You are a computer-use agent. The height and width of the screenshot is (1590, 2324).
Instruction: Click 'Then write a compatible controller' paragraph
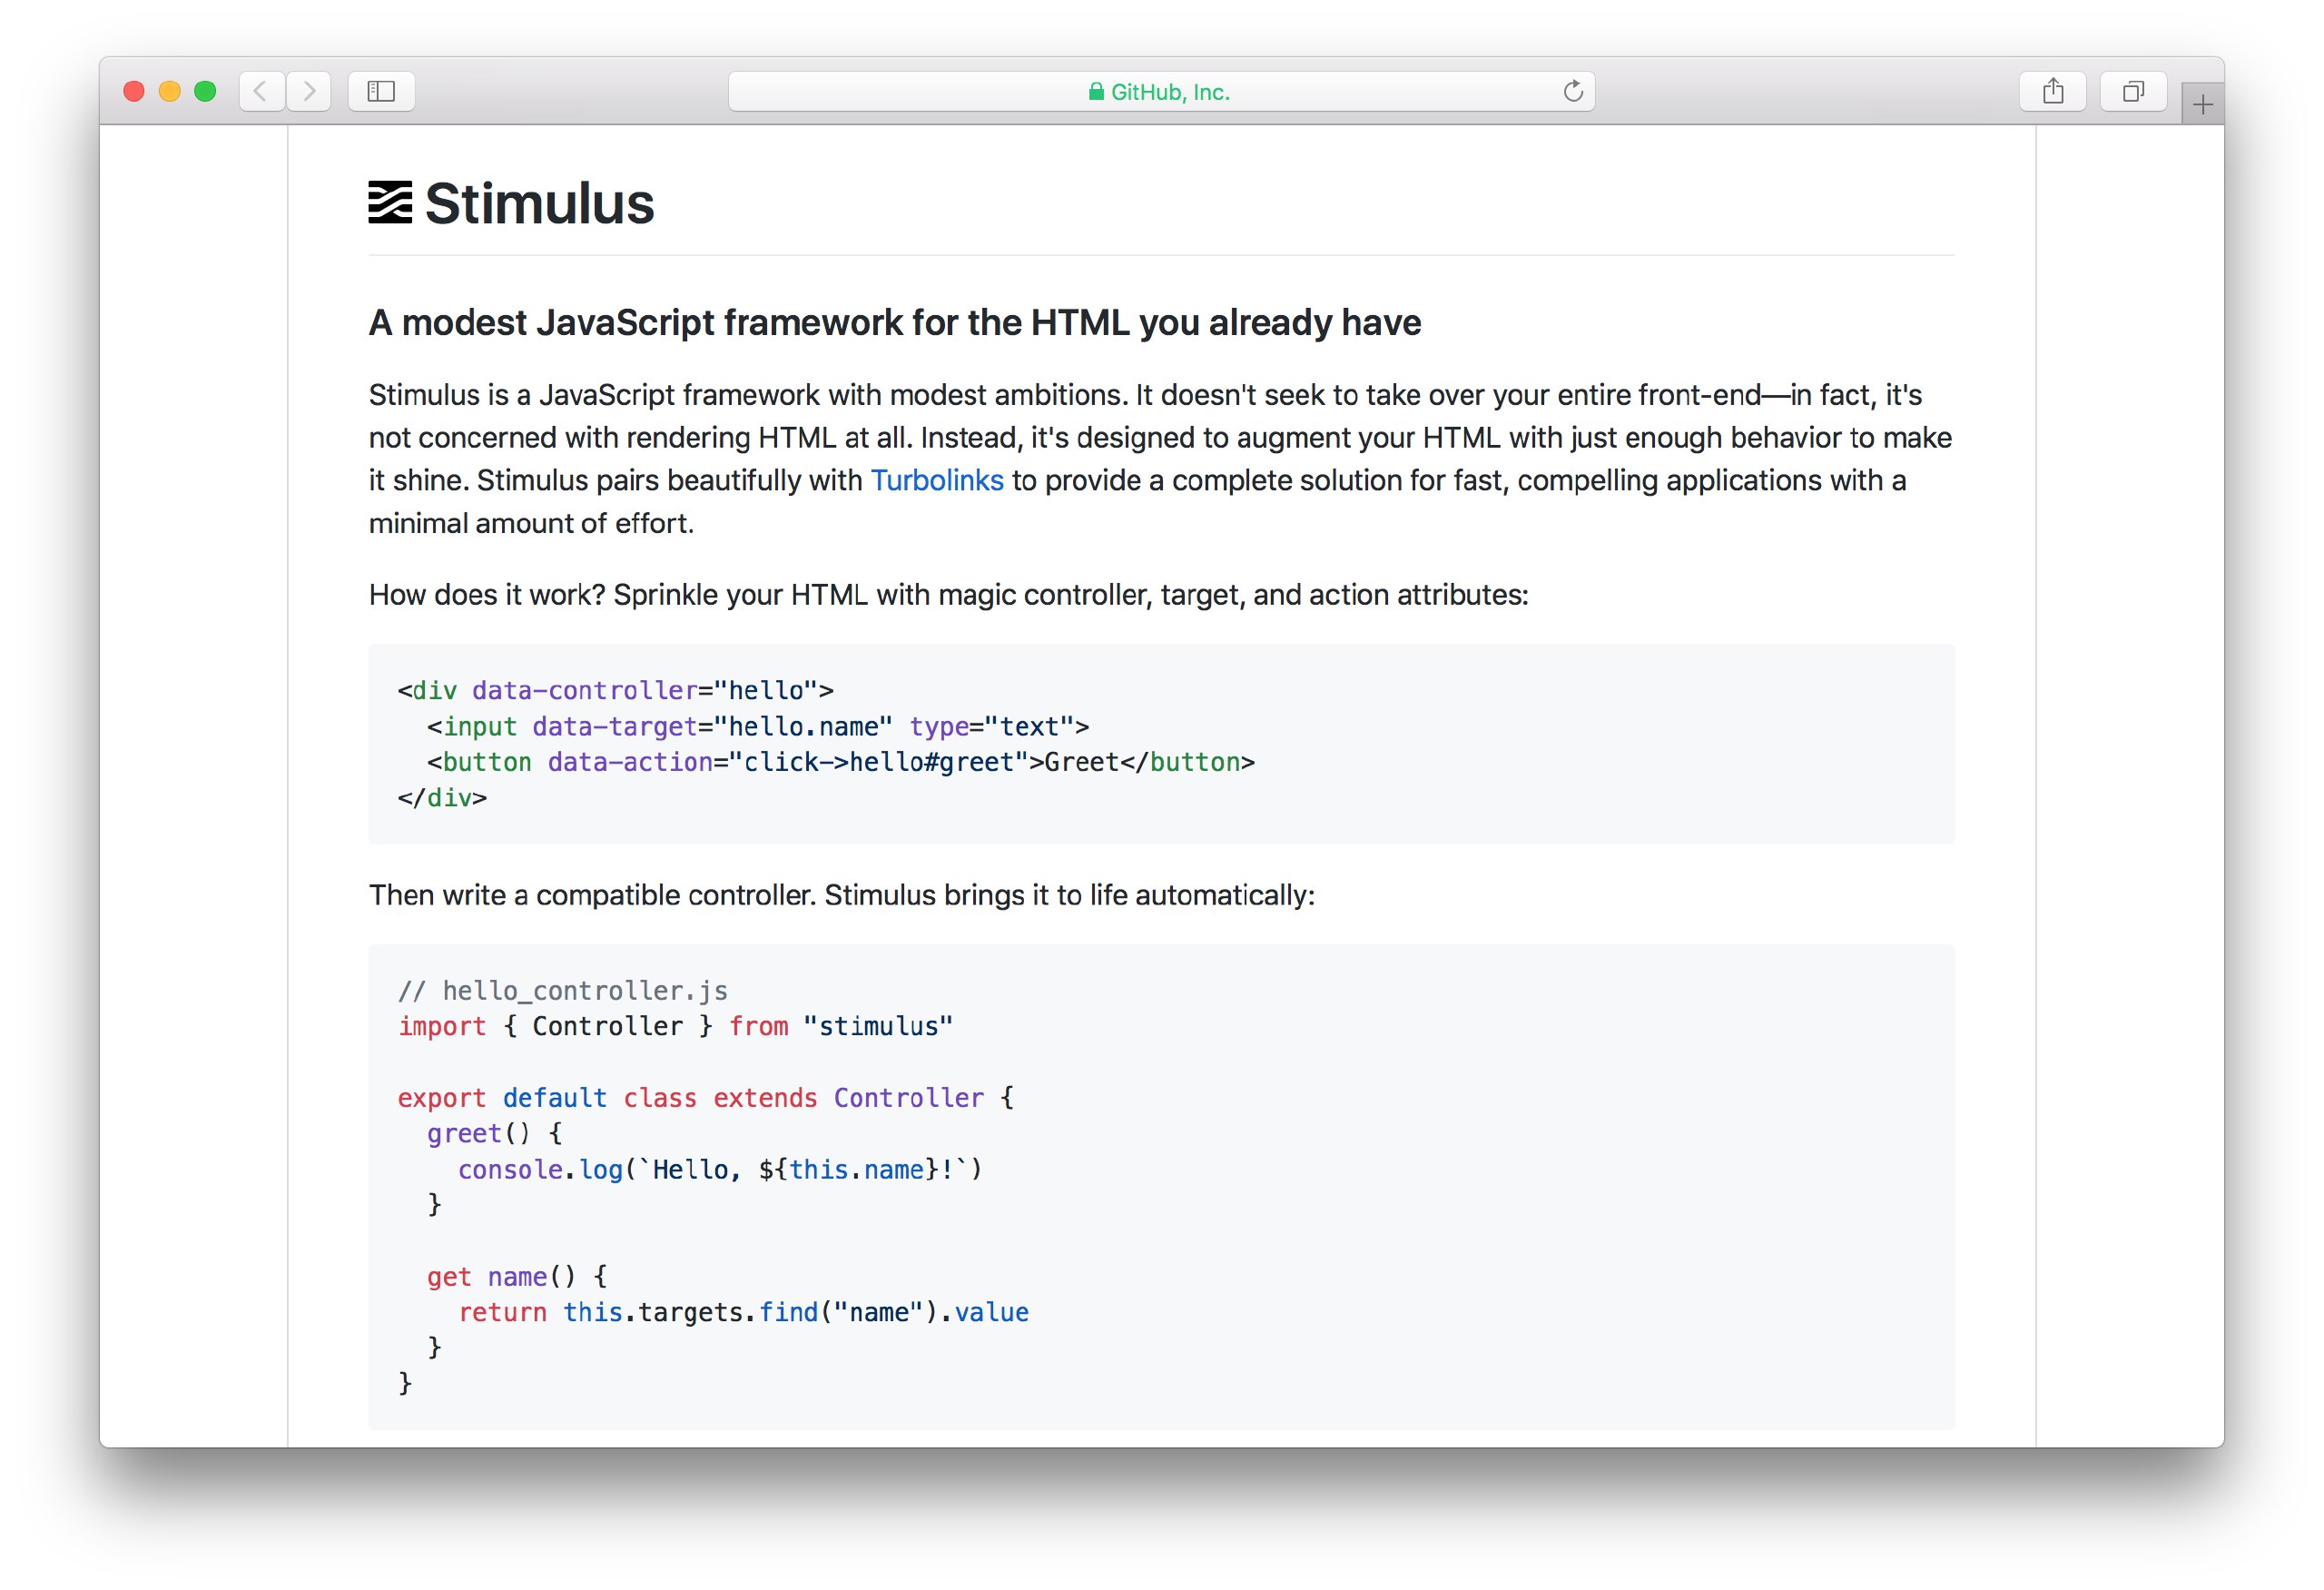[842, 895]
